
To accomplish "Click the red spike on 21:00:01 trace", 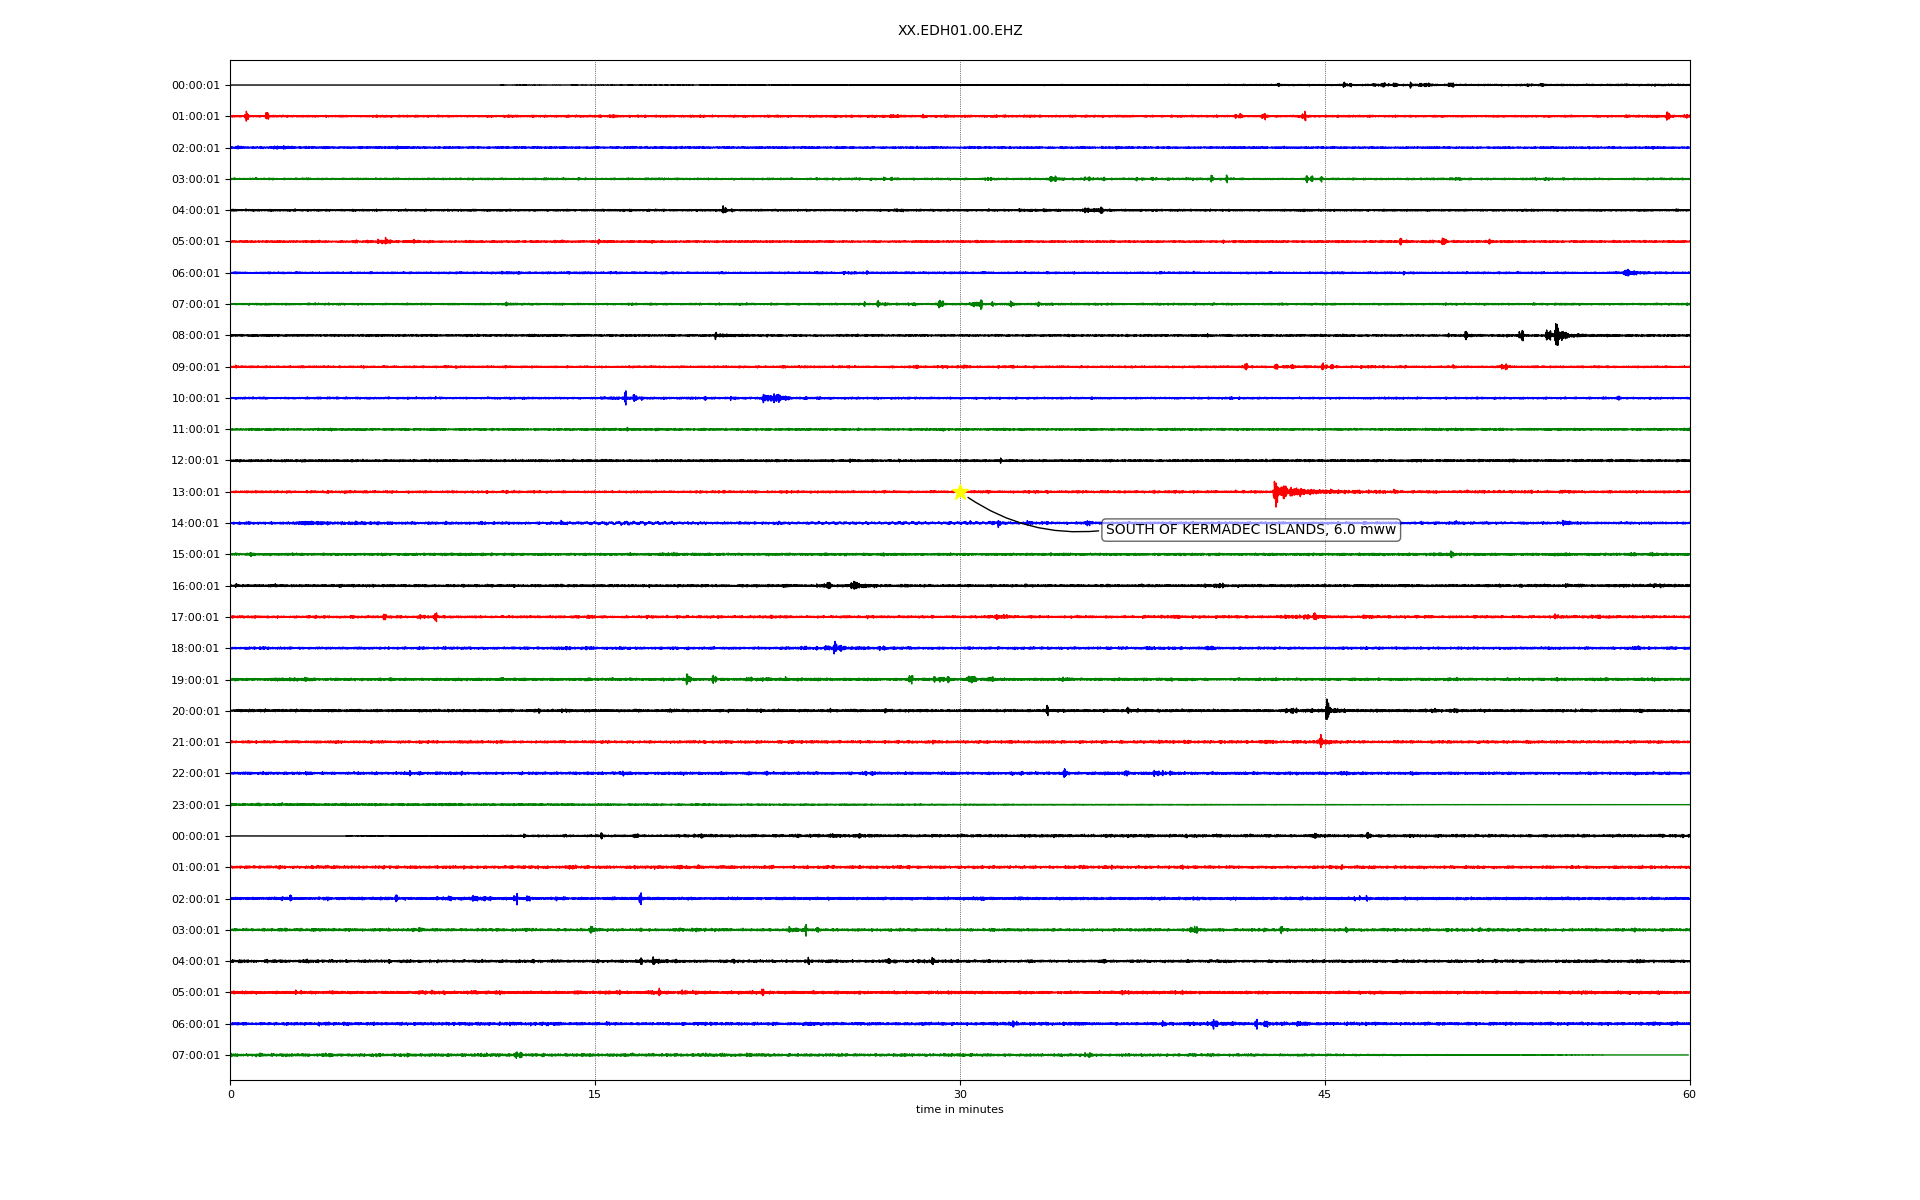I will (1321, 741).
